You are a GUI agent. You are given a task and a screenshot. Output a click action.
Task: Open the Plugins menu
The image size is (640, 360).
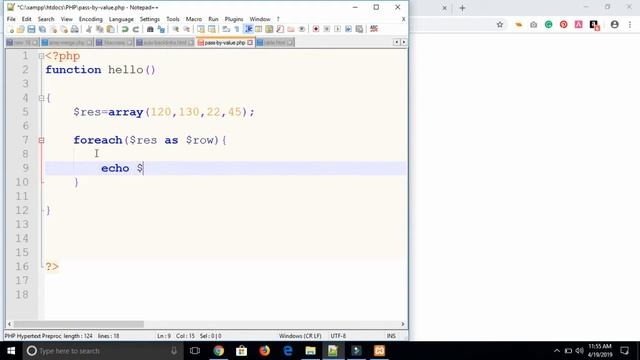(x=233, y=19)
